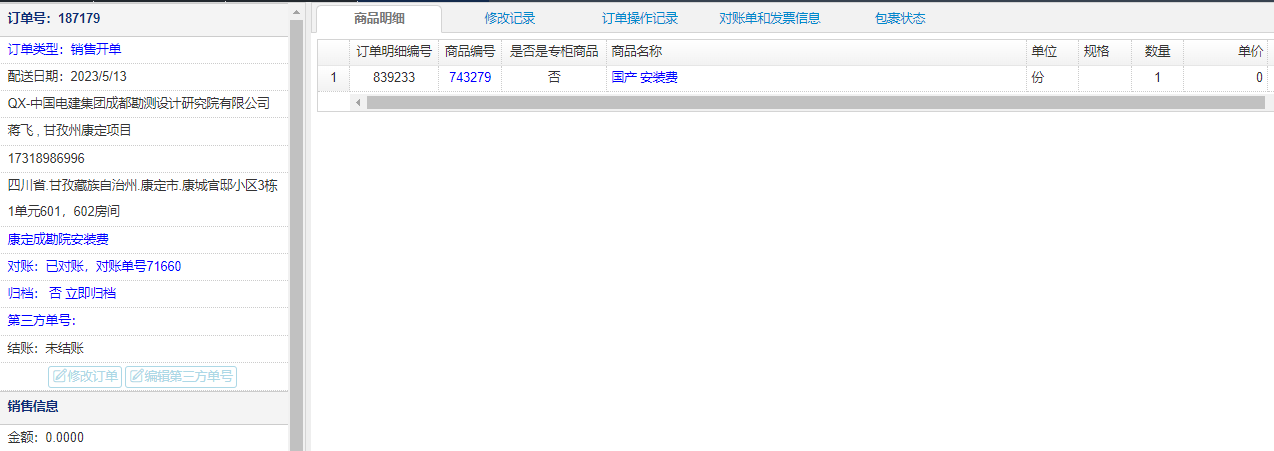
Task: Click the 商品名称 column header
Action: (x=816, y=51)
